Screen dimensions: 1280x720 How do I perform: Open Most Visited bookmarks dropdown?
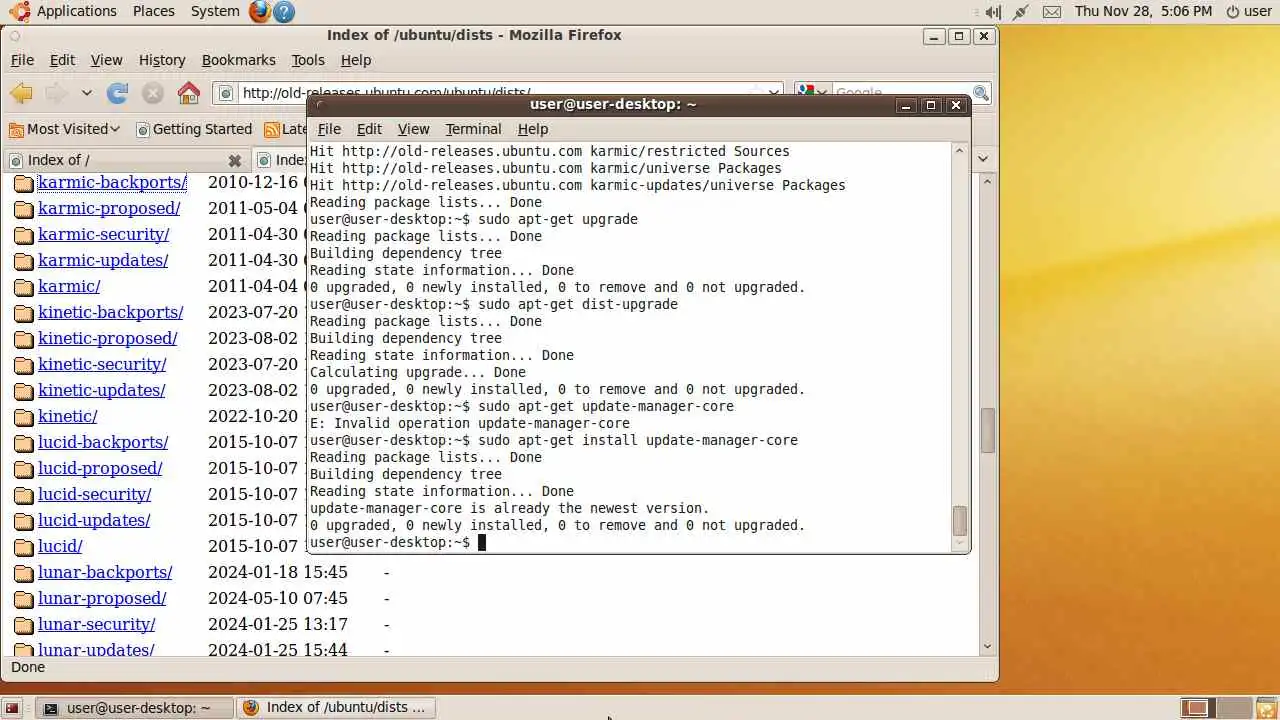(64, 129)
